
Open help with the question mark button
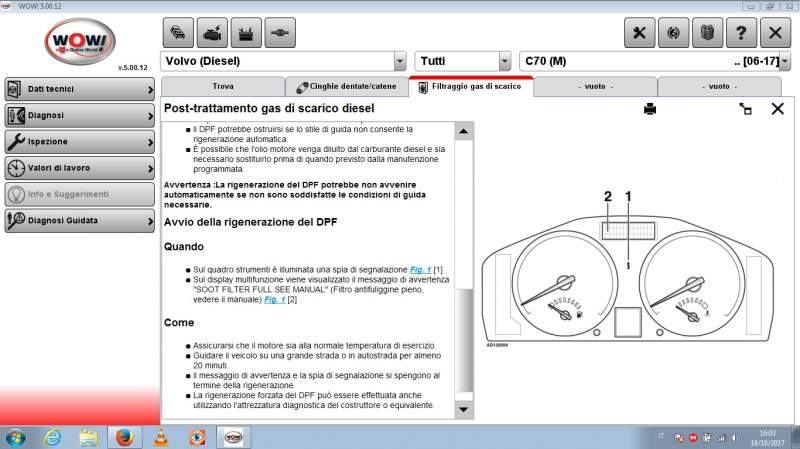coord(741,33)
